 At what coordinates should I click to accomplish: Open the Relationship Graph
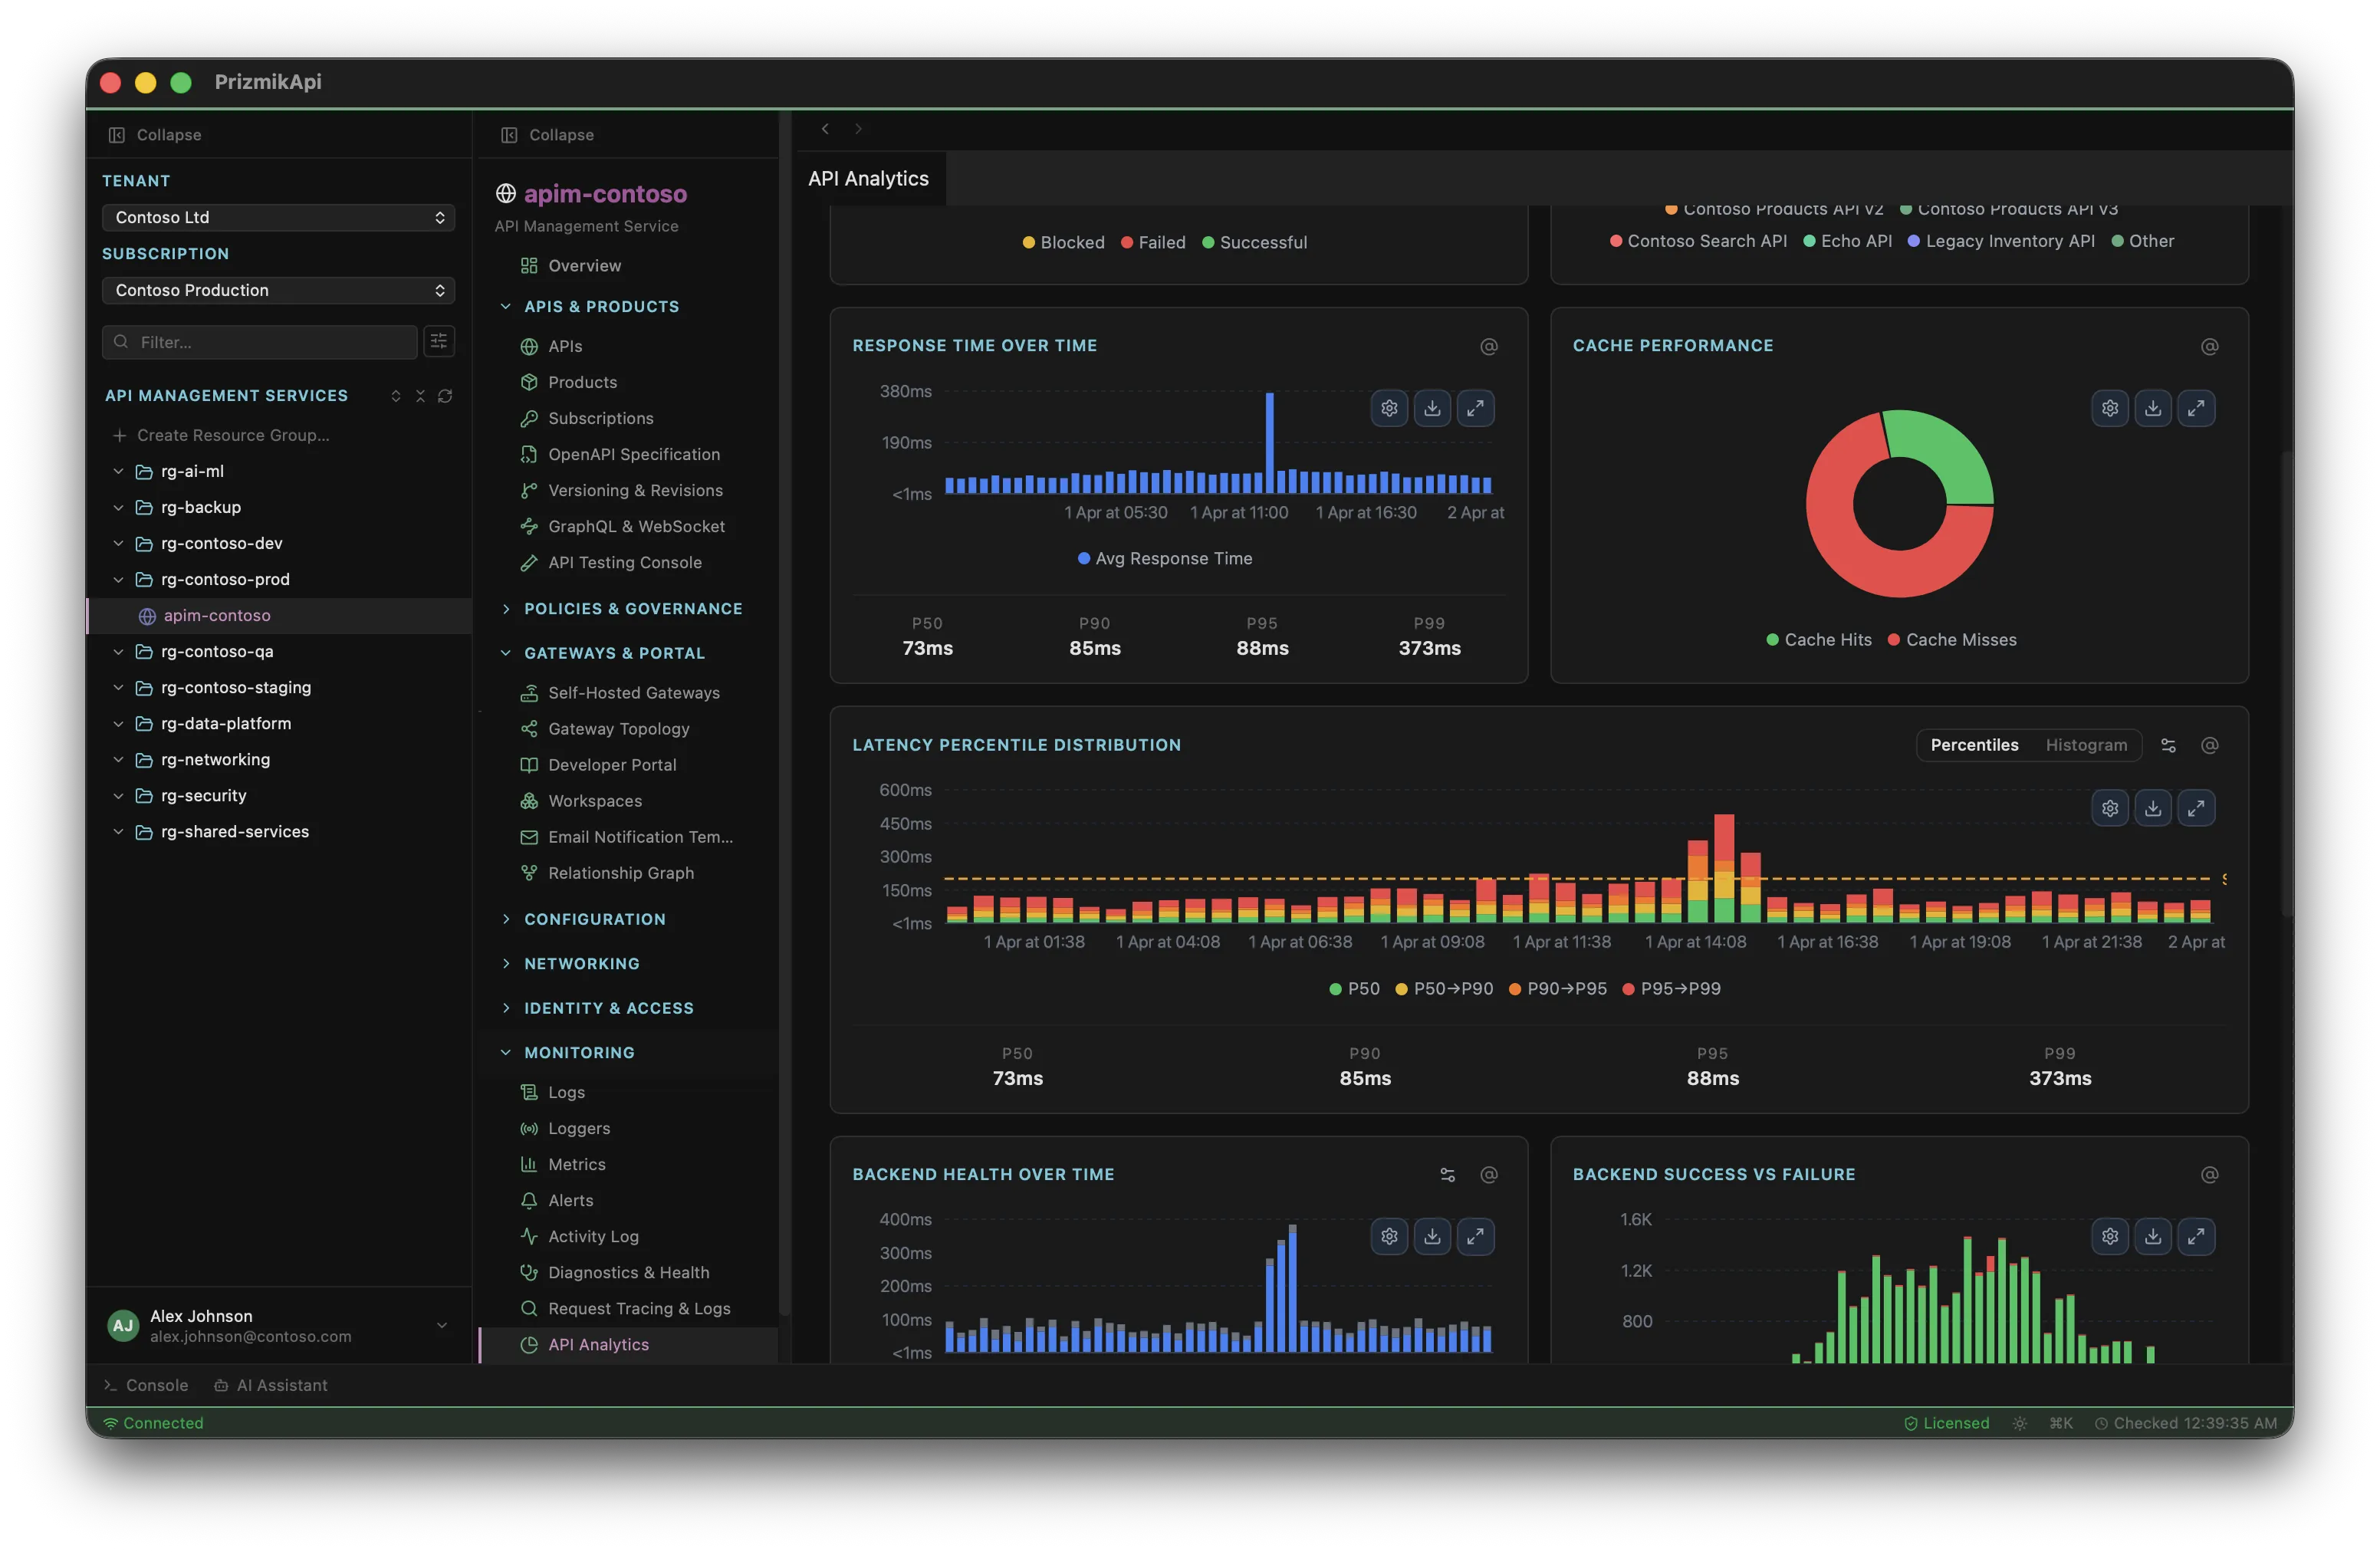coord(621,872)
